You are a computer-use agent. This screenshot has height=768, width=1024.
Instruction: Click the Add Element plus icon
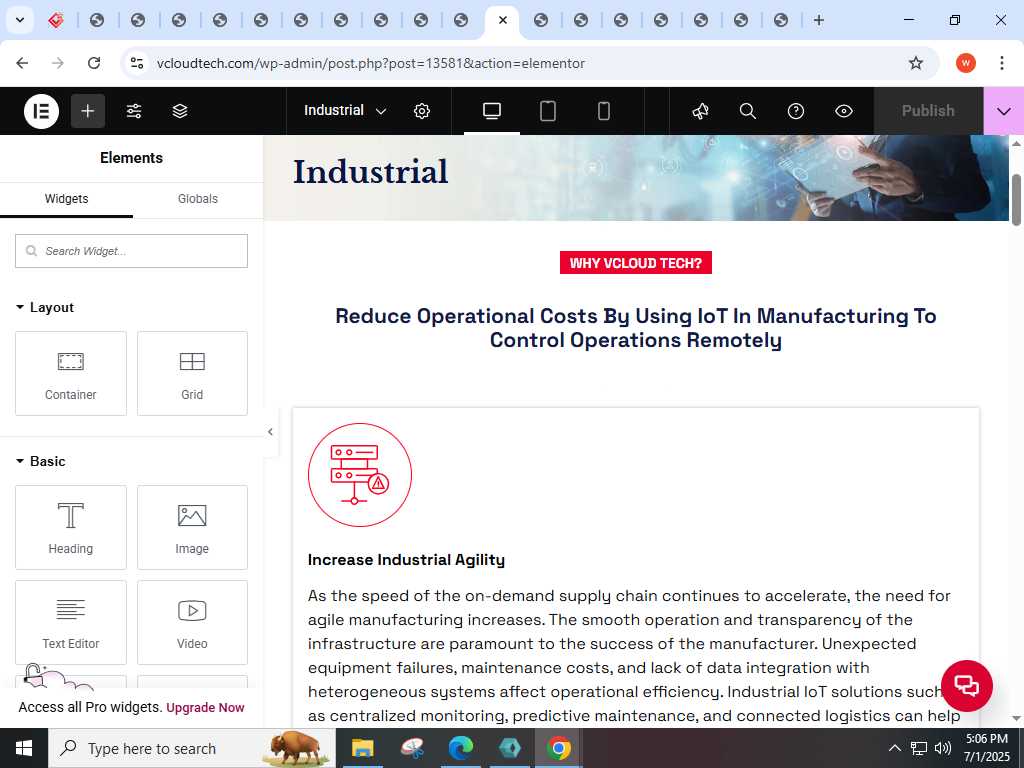[x=88, y=111]
